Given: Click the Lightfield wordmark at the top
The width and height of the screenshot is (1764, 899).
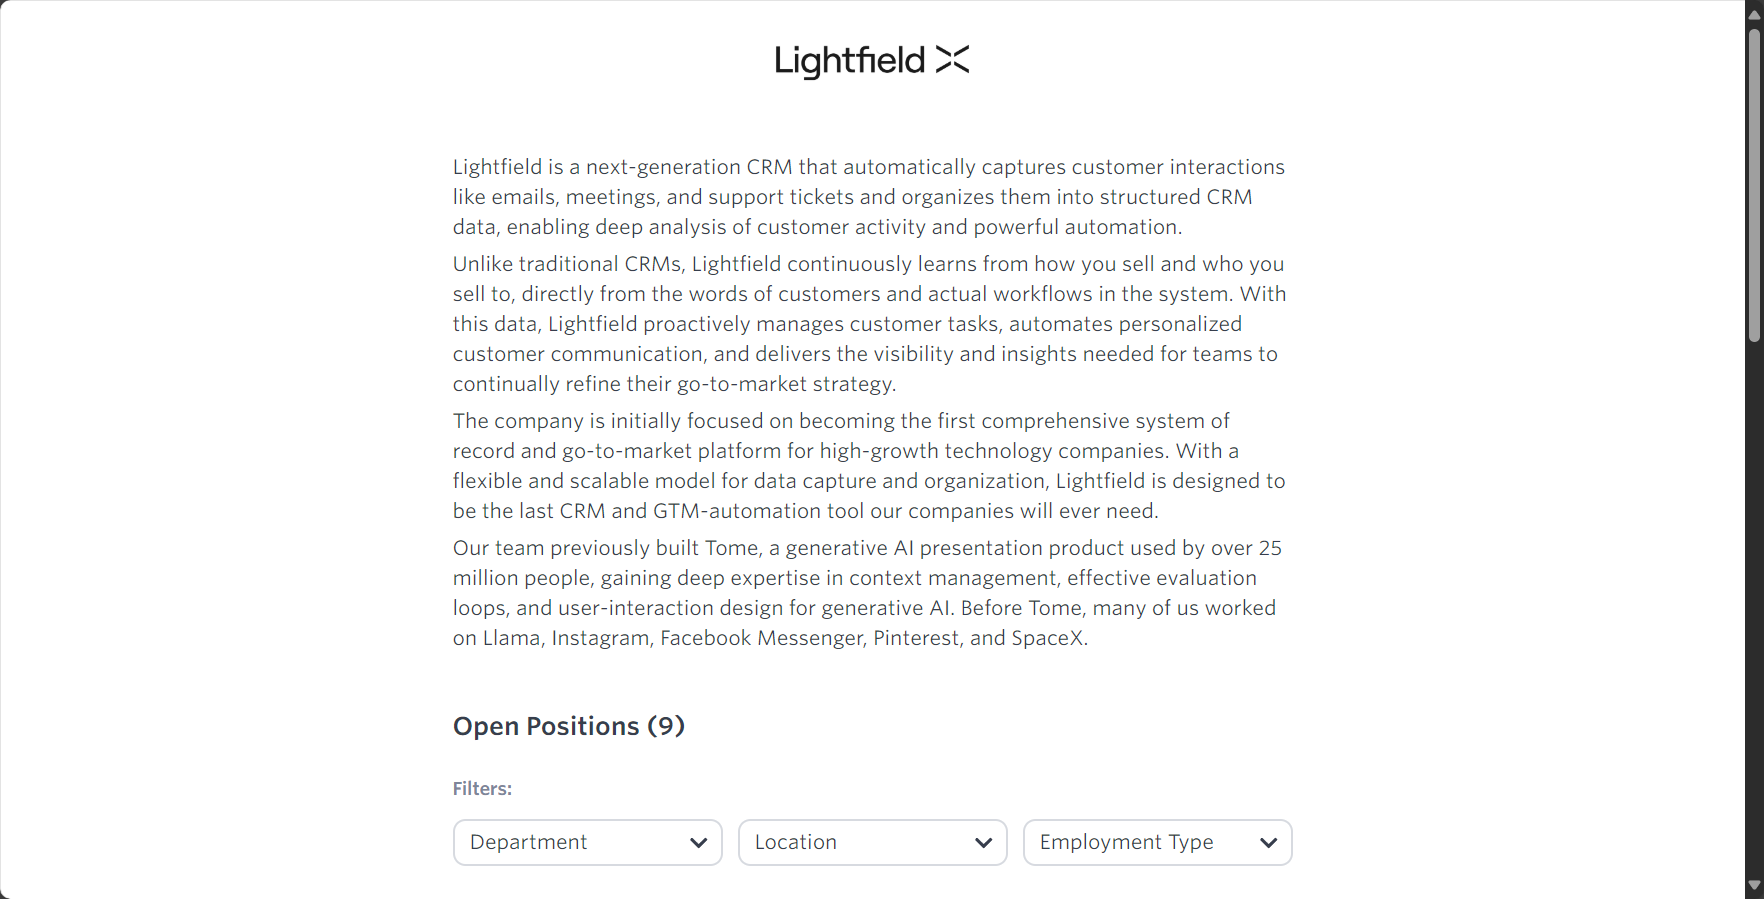Looking at the screenshot, I should pos(850,61).
